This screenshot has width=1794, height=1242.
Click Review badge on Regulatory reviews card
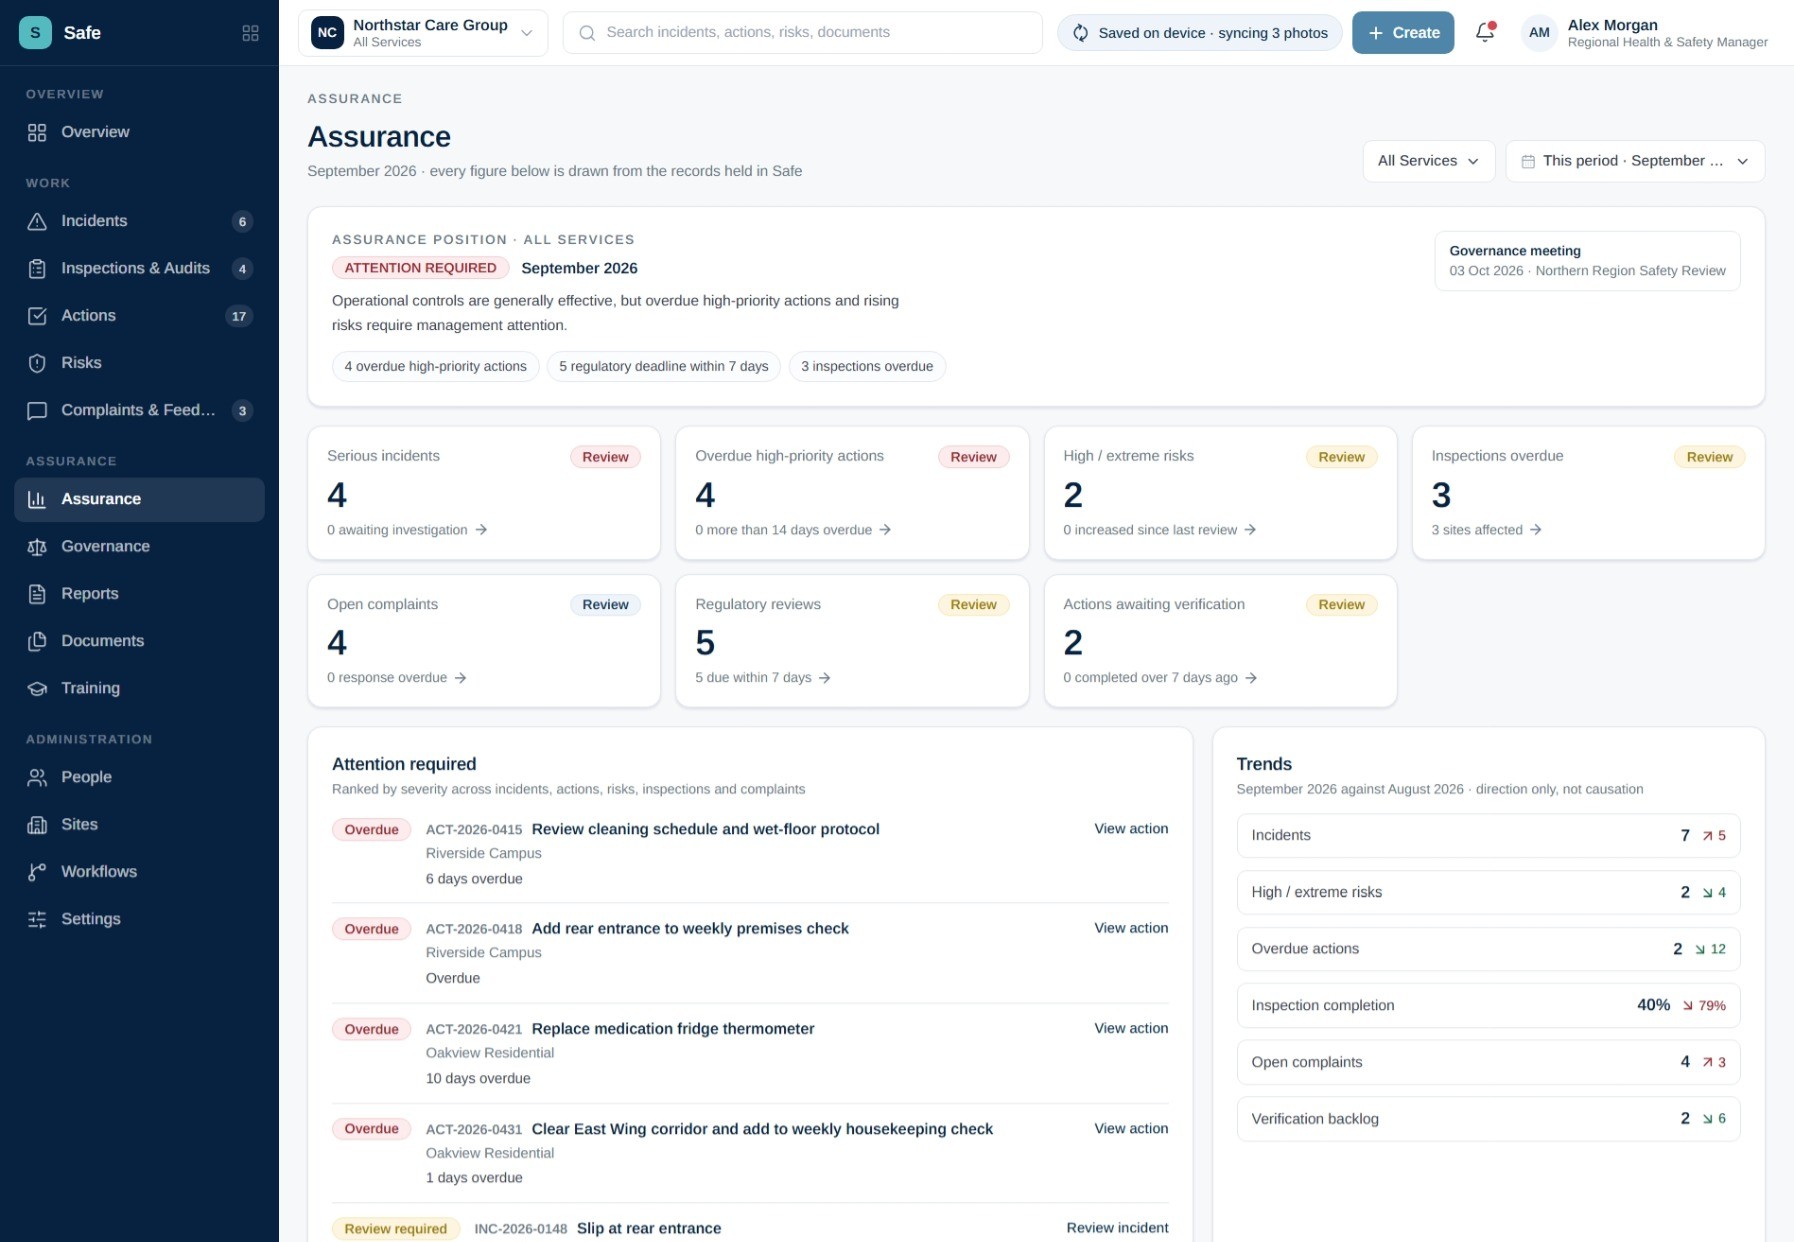[x=973, y=605]
